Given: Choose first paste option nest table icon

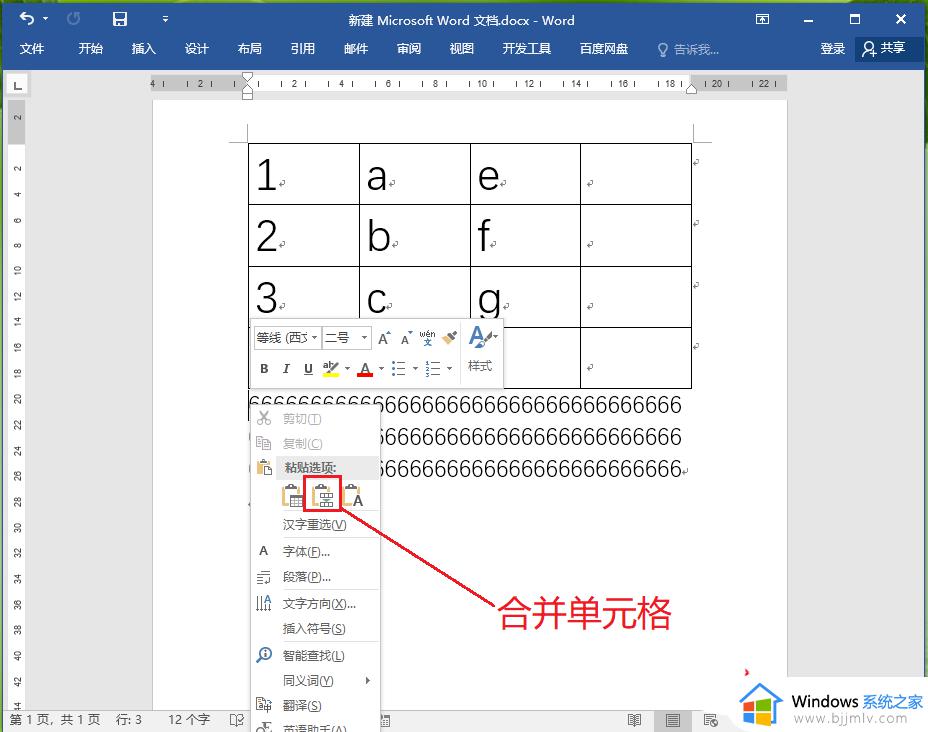Looking at the screenshot, I should point(292,495).
